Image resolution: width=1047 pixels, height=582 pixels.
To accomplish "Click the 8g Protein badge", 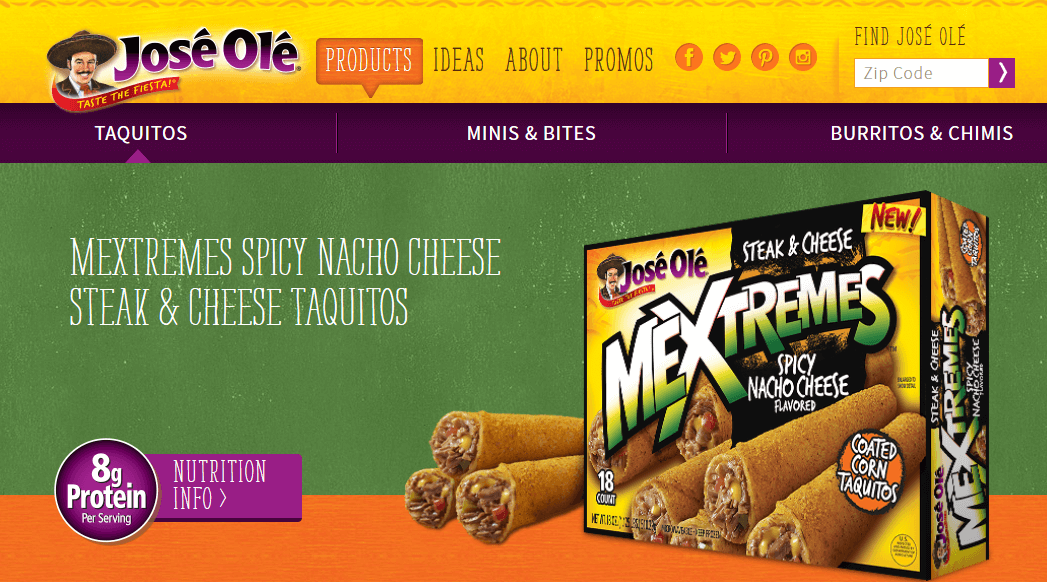I will point(106,491).
